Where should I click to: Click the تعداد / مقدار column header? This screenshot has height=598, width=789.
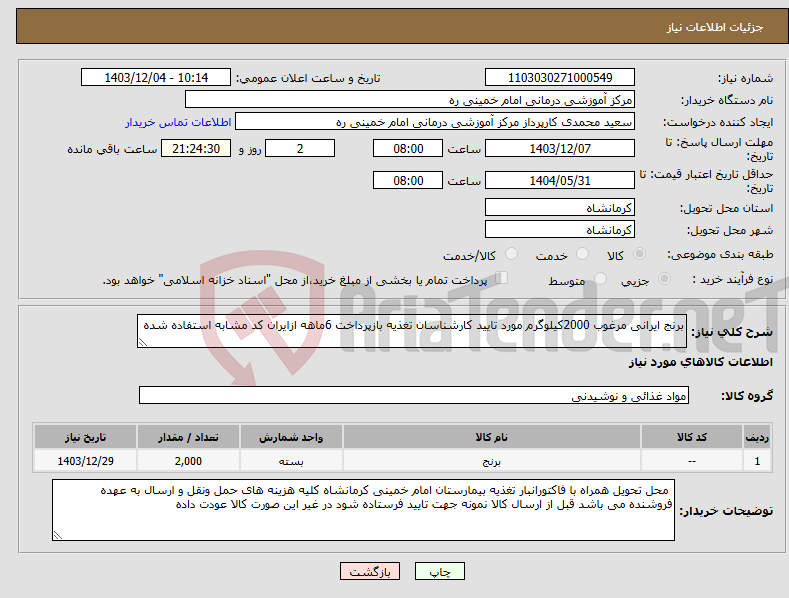pyautogui.click(x=188, y=437)
